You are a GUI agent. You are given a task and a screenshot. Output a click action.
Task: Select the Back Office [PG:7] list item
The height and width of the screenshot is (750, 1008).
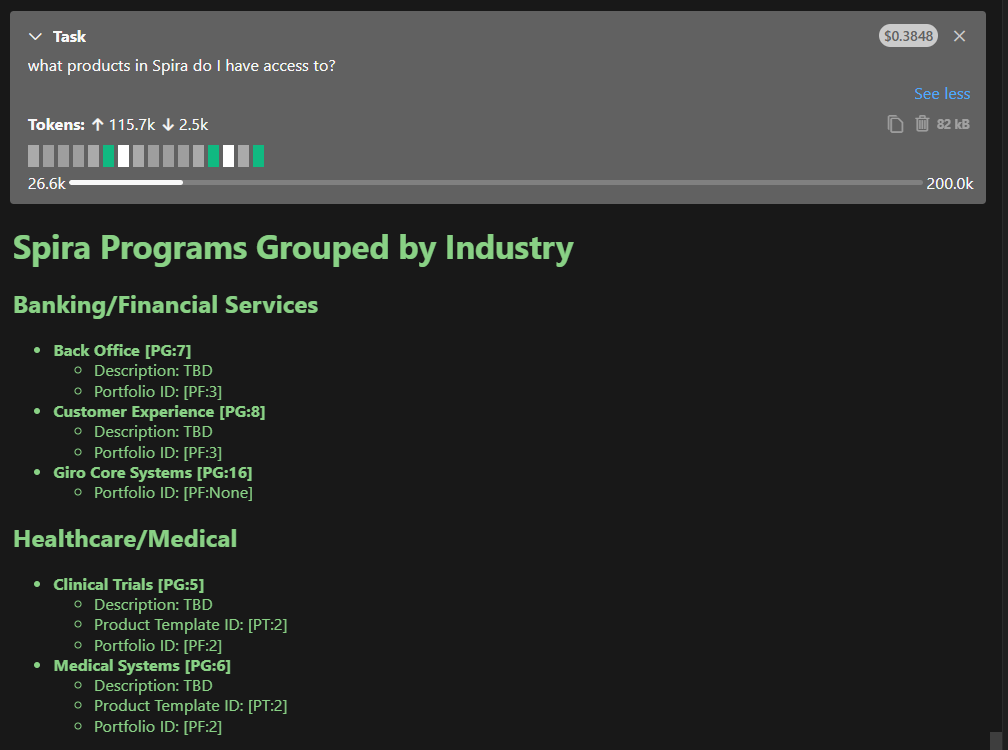tap(122, 351)
